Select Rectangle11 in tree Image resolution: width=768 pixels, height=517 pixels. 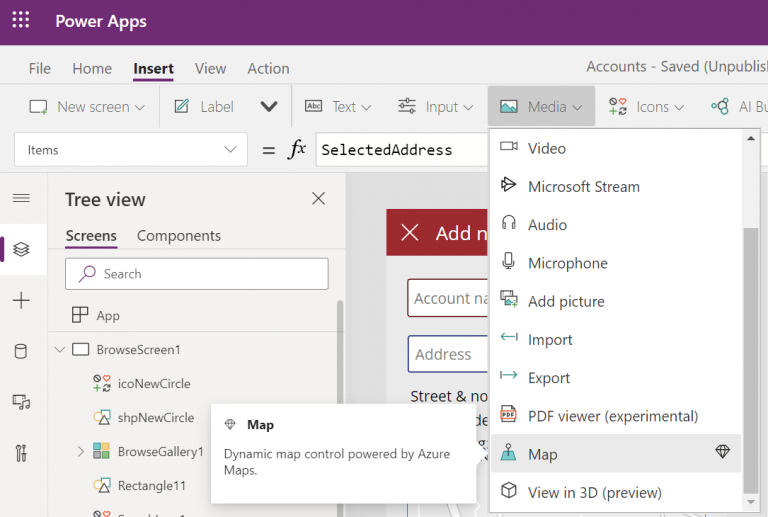152,486
